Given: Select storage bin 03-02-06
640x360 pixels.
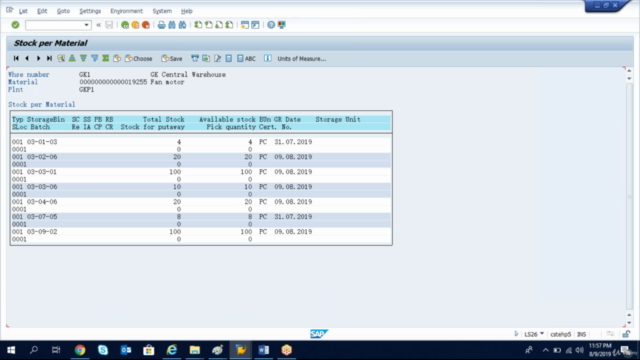Looking at the screenshot, I should [42, 157].
